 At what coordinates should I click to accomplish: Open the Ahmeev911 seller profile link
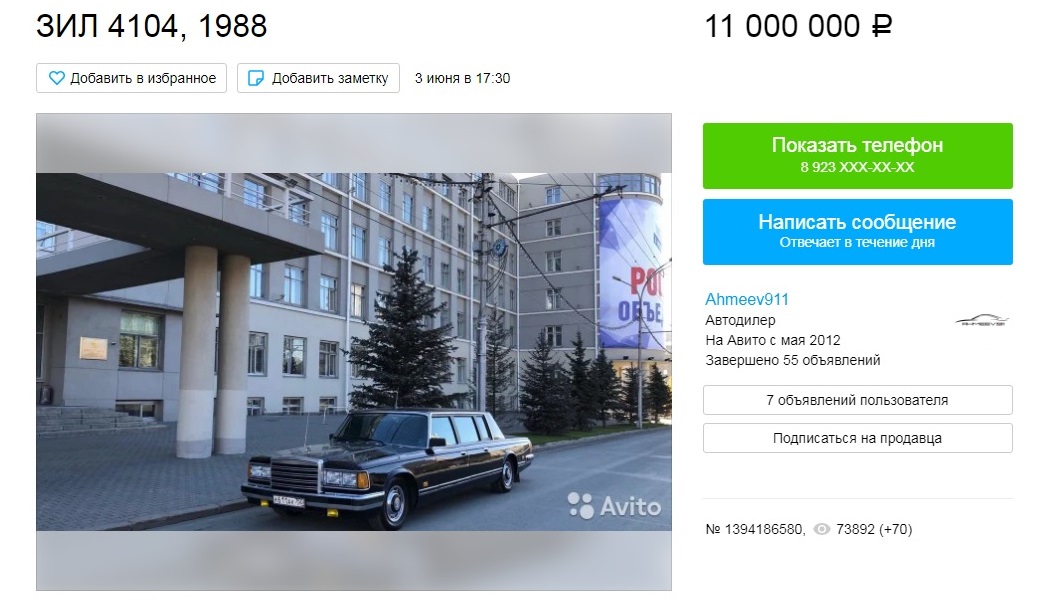(747, 299)
